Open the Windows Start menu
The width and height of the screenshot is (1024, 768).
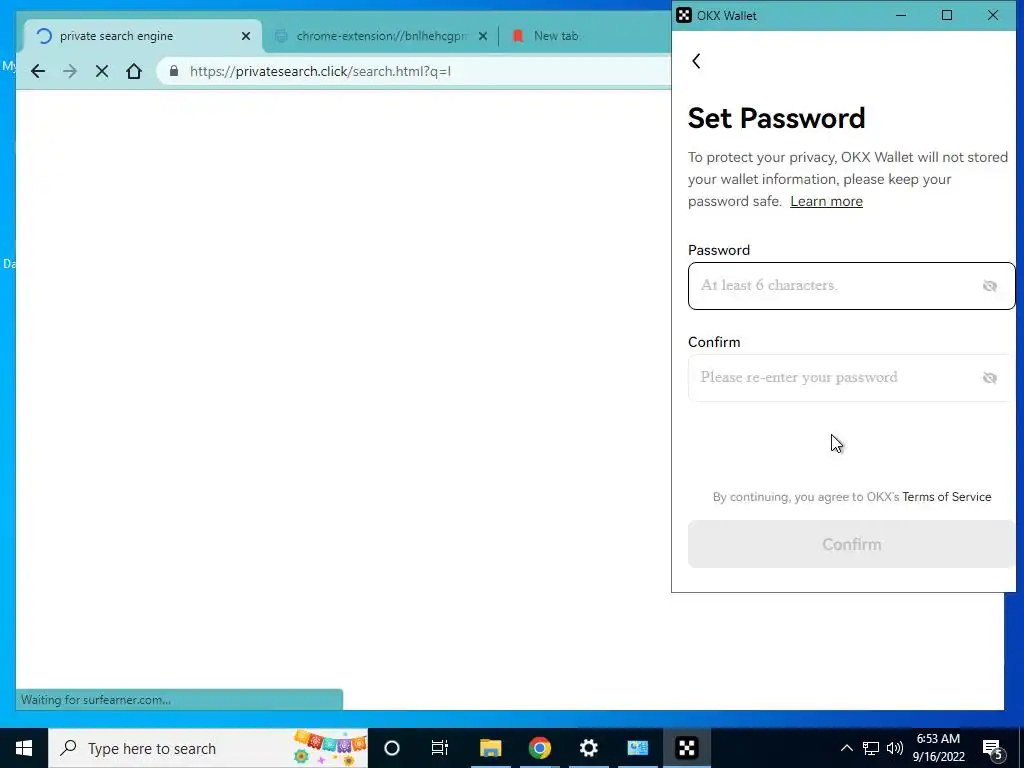[24, 748]
